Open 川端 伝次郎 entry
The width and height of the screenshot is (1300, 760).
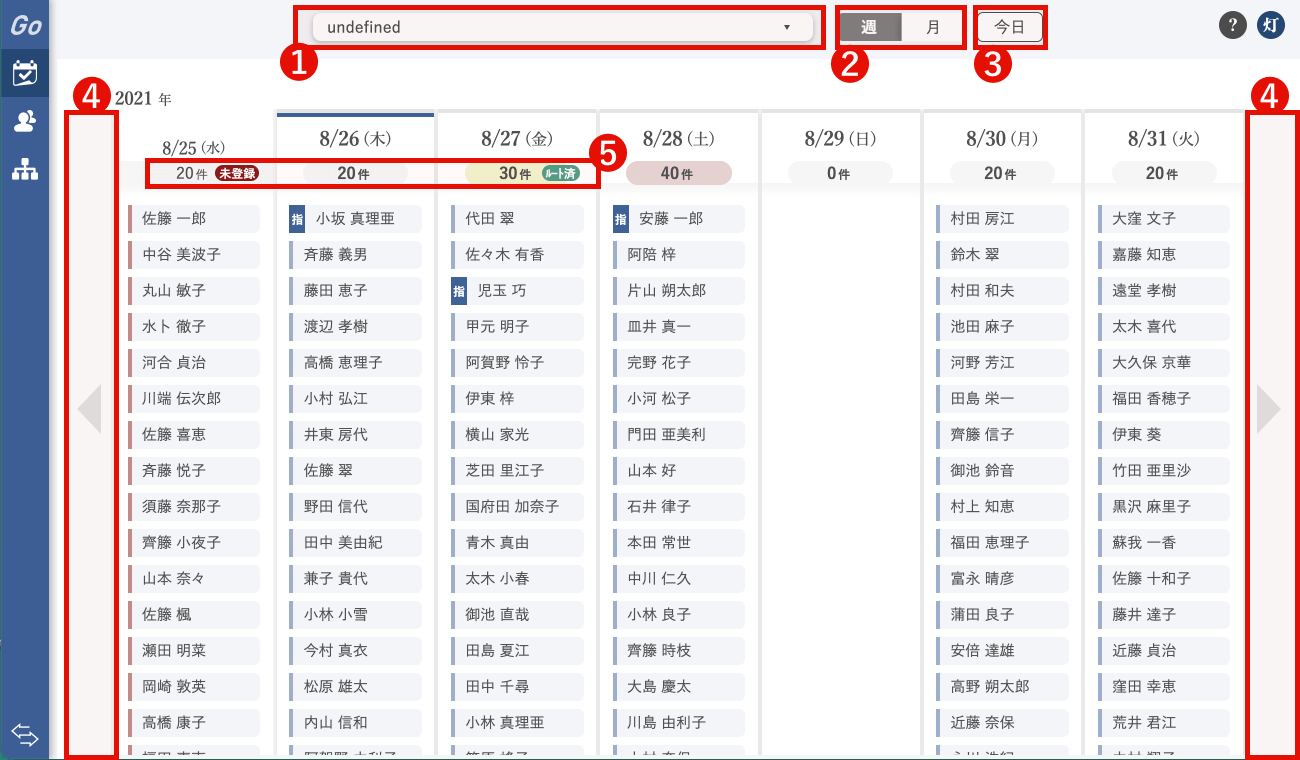194,399
